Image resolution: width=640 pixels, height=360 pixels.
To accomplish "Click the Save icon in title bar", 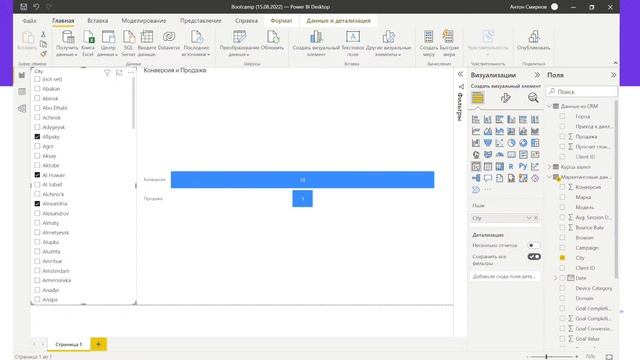I will point(24,7).
